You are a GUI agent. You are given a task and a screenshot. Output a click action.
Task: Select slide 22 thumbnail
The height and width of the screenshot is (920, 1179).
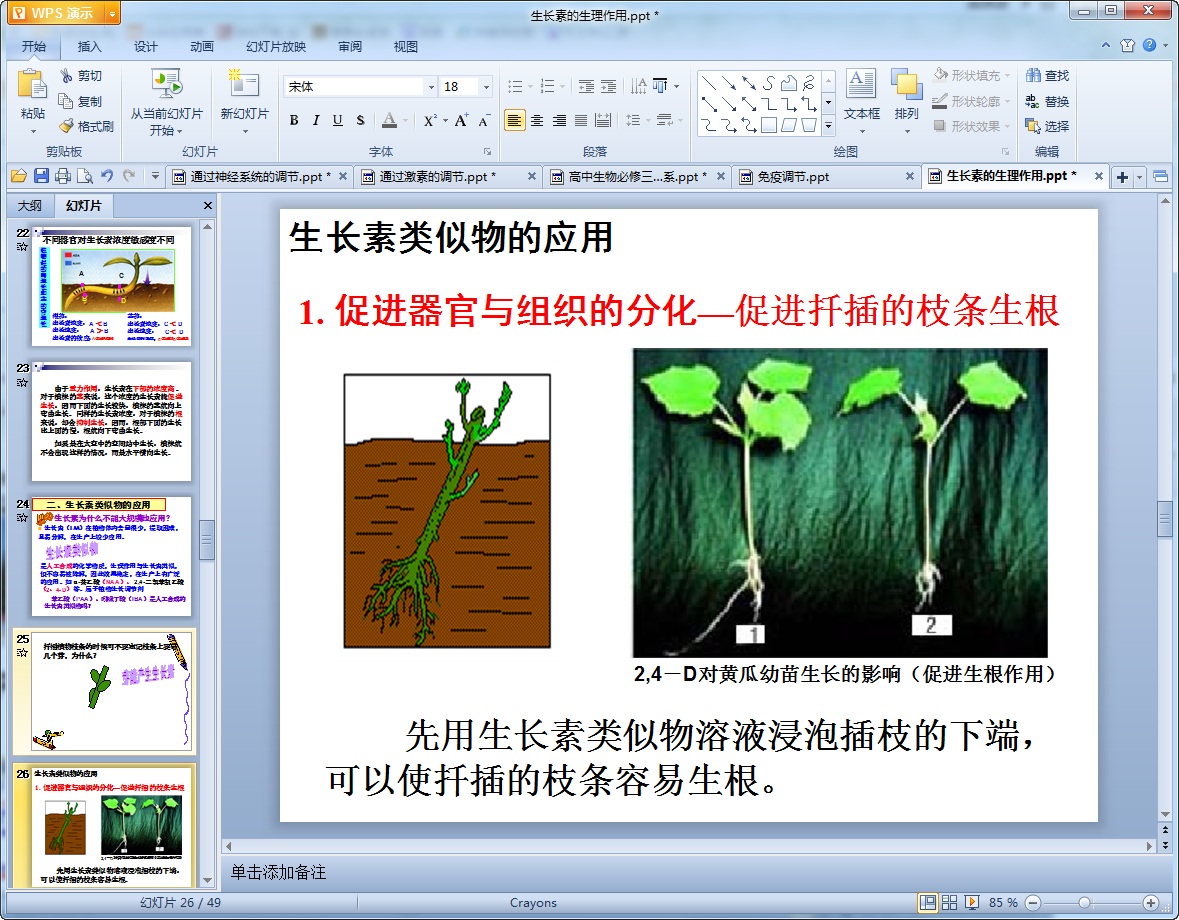point(111,286)
